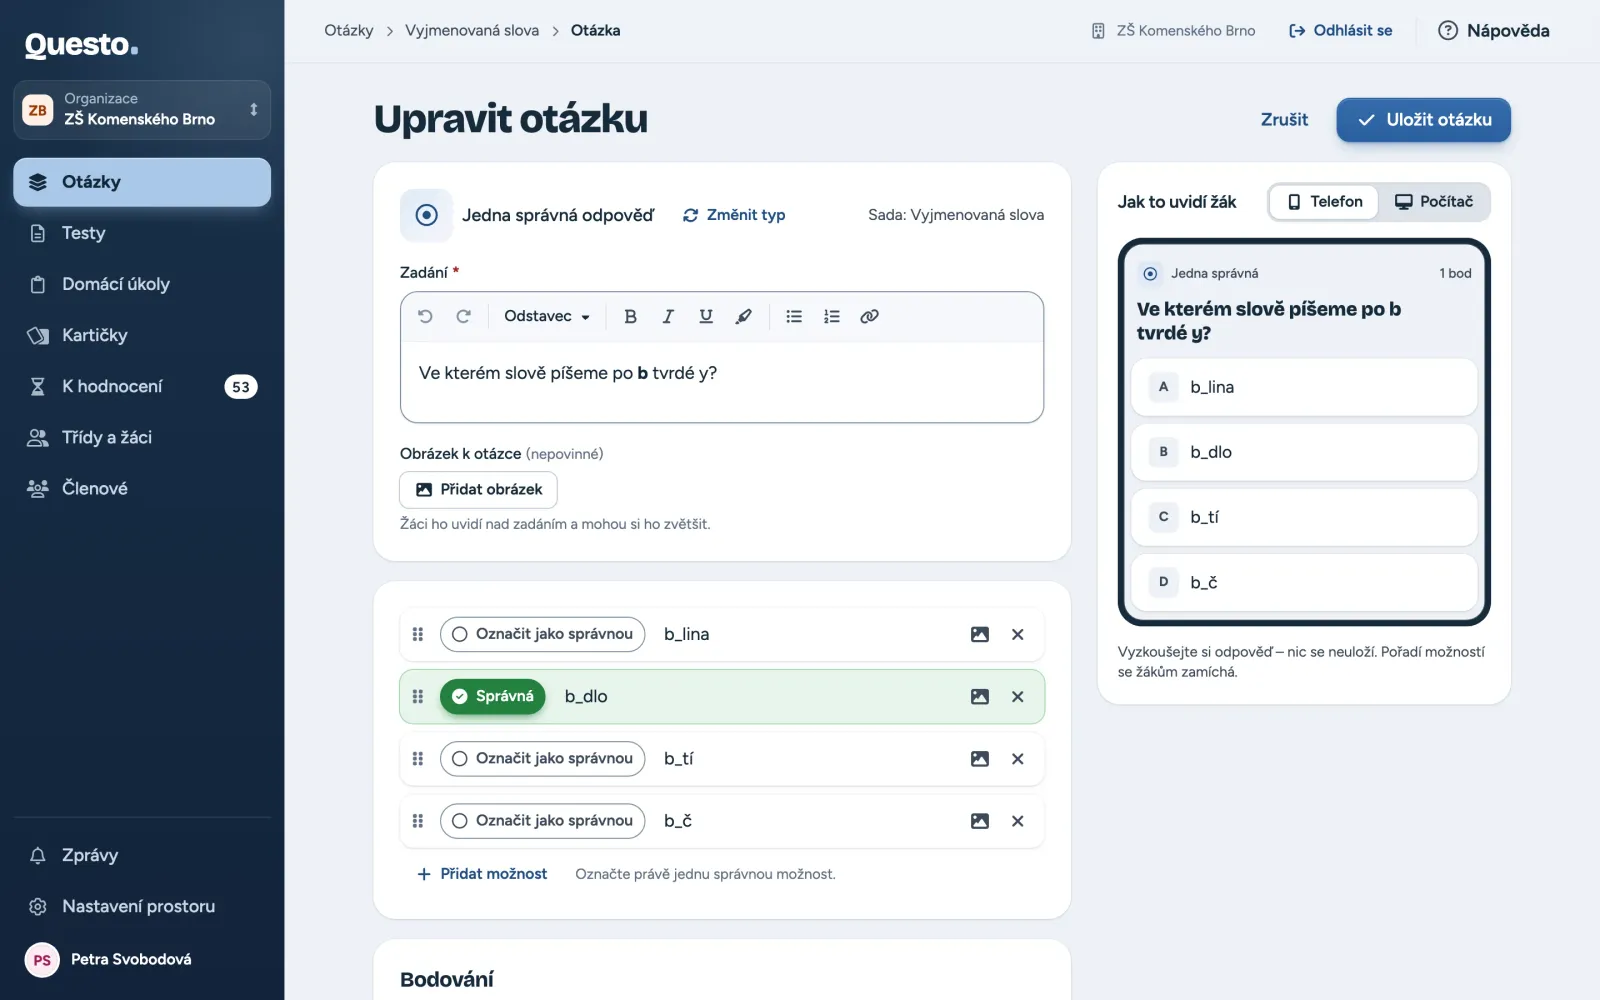Switch preview to Počítač
This screenshot has width=1600, height=1000.
[x=1434, y=202]
